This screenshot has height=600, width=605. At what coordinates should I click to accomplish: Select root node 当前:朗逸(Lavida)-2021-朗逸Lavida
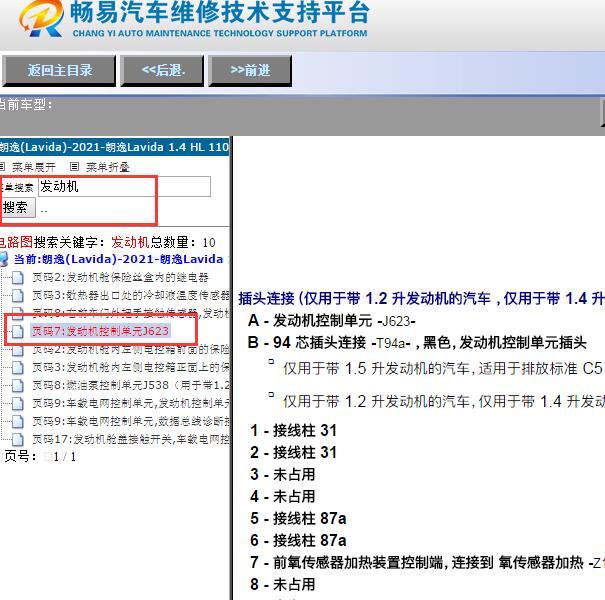click(x=118, y=259)
